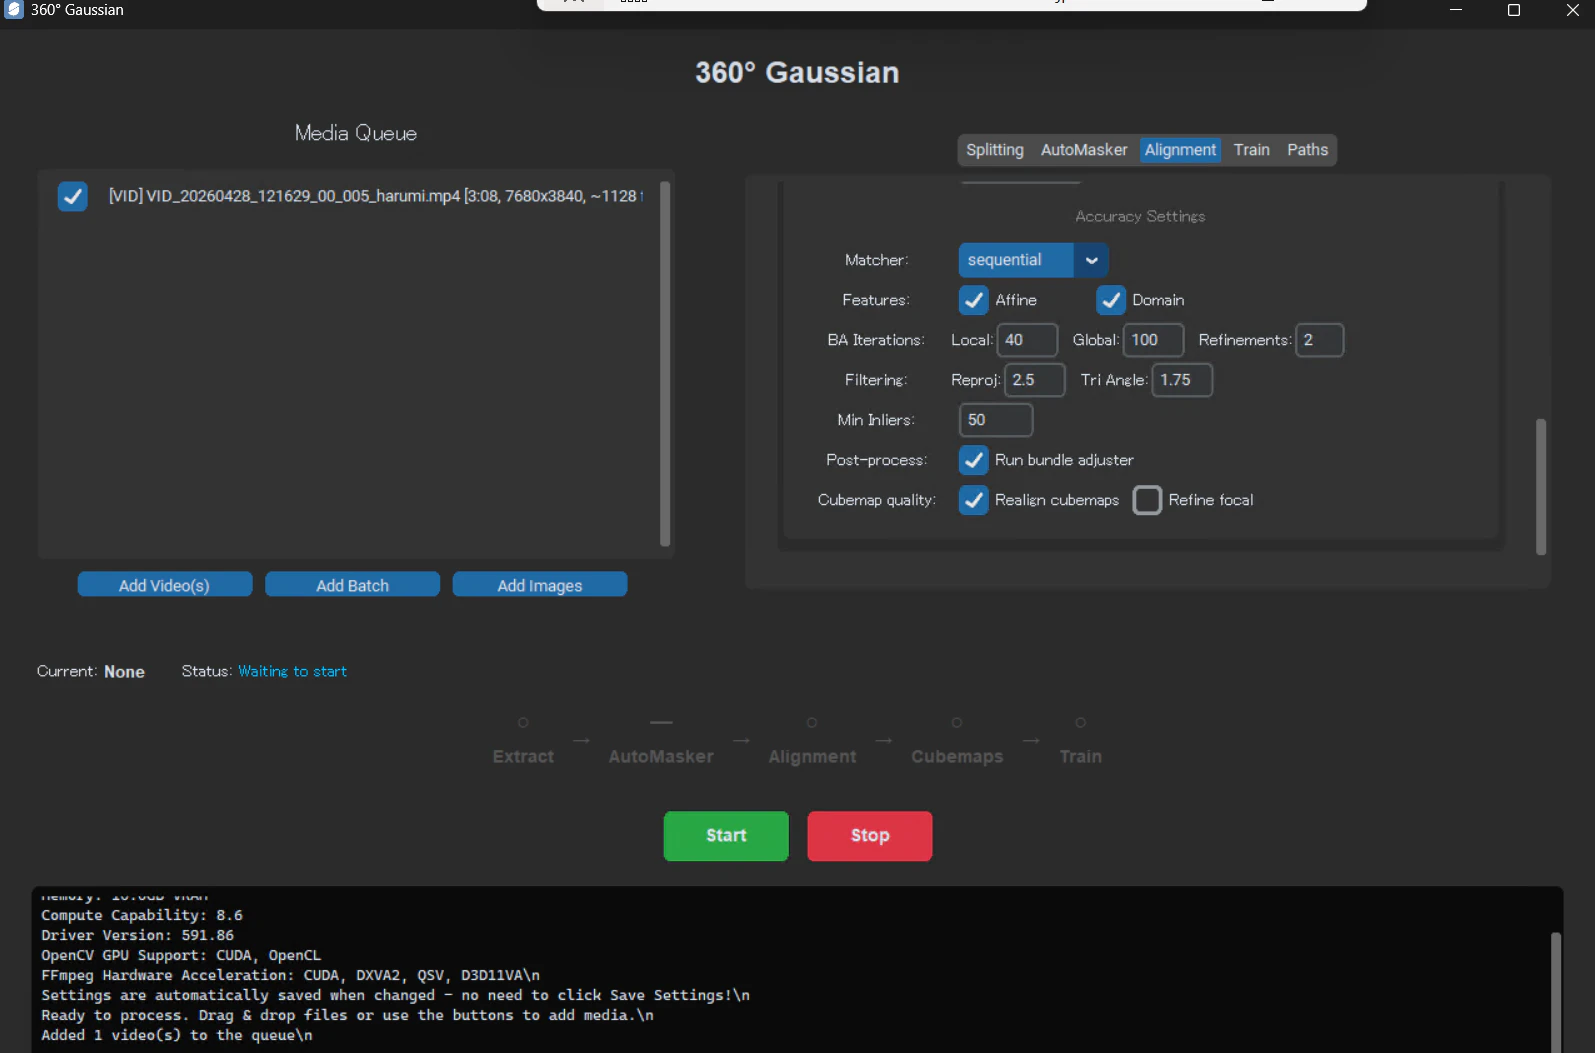Edit the Global BA iterations field
The width and height of the screenshot is (1595, 1053).
1153,340
